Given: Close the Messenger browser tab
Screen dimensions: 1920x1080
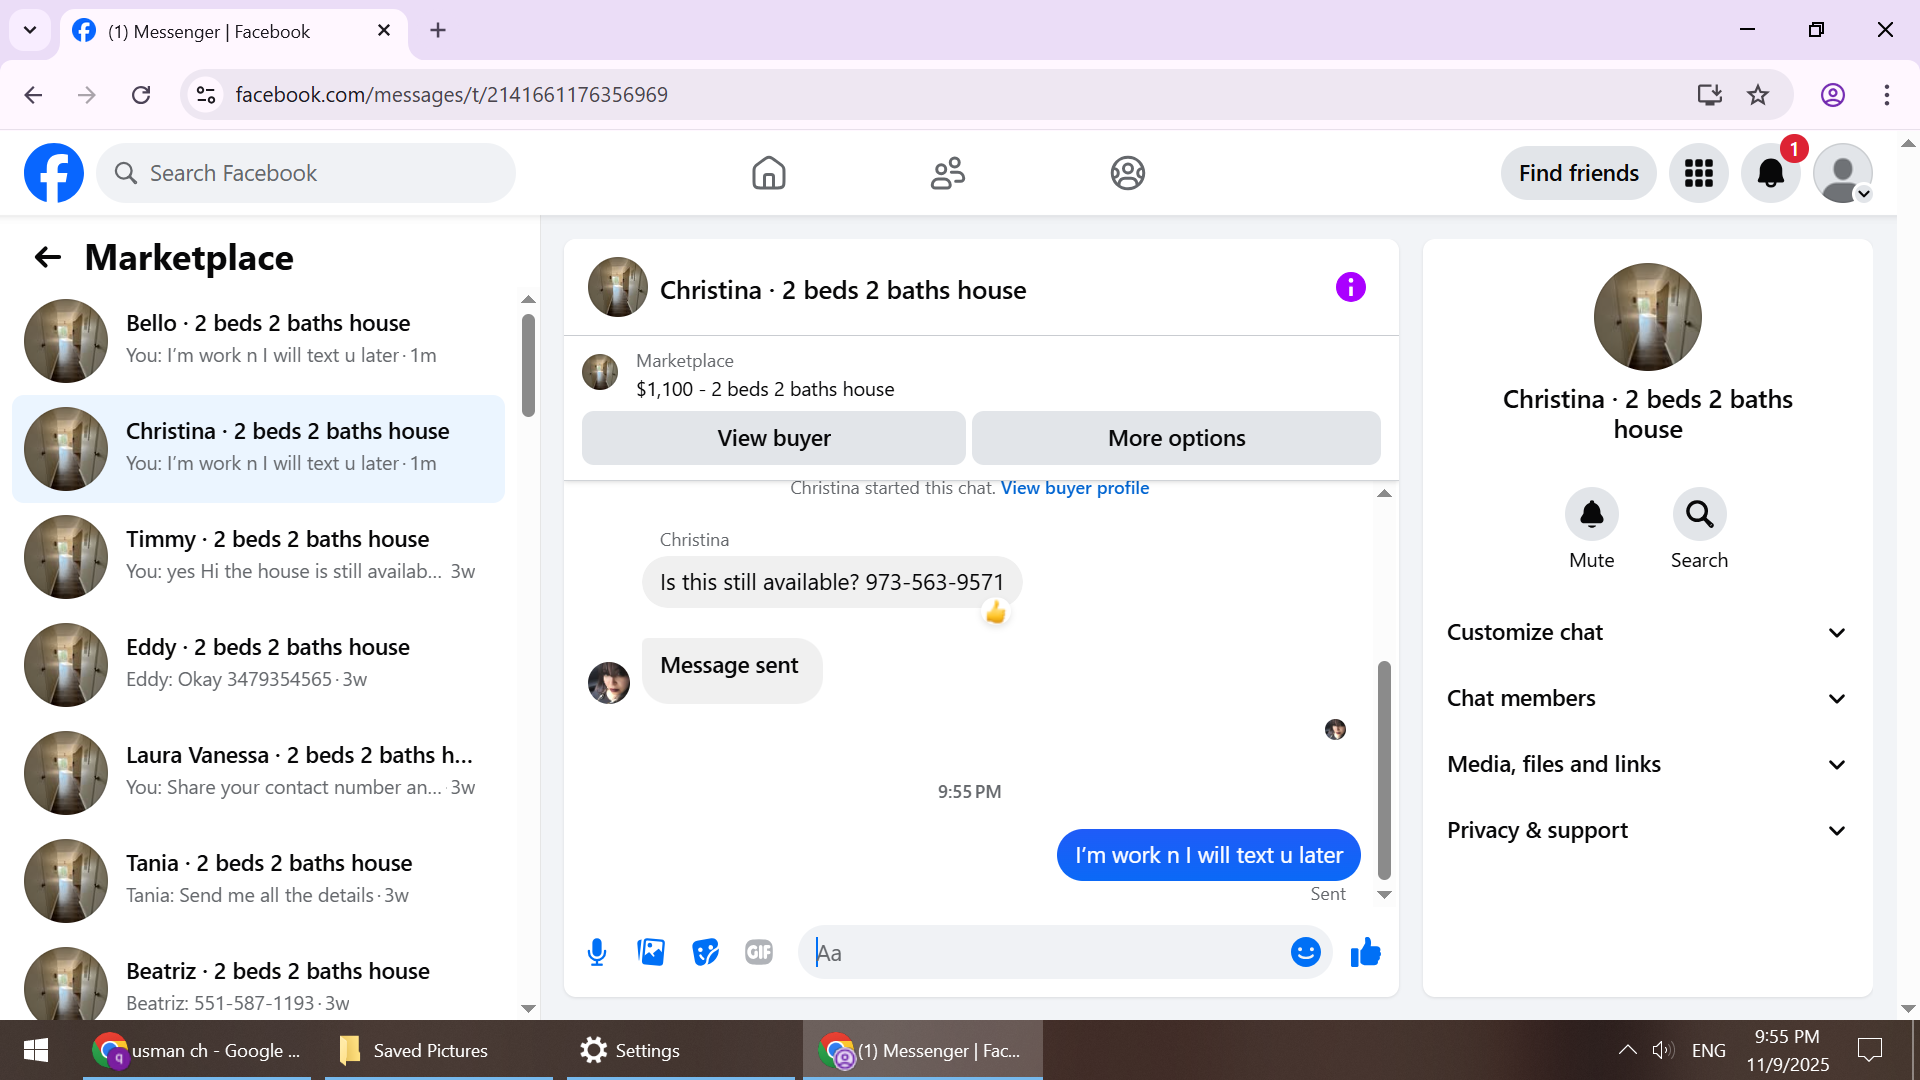Looking at the screenshot, I should point(384,31).
